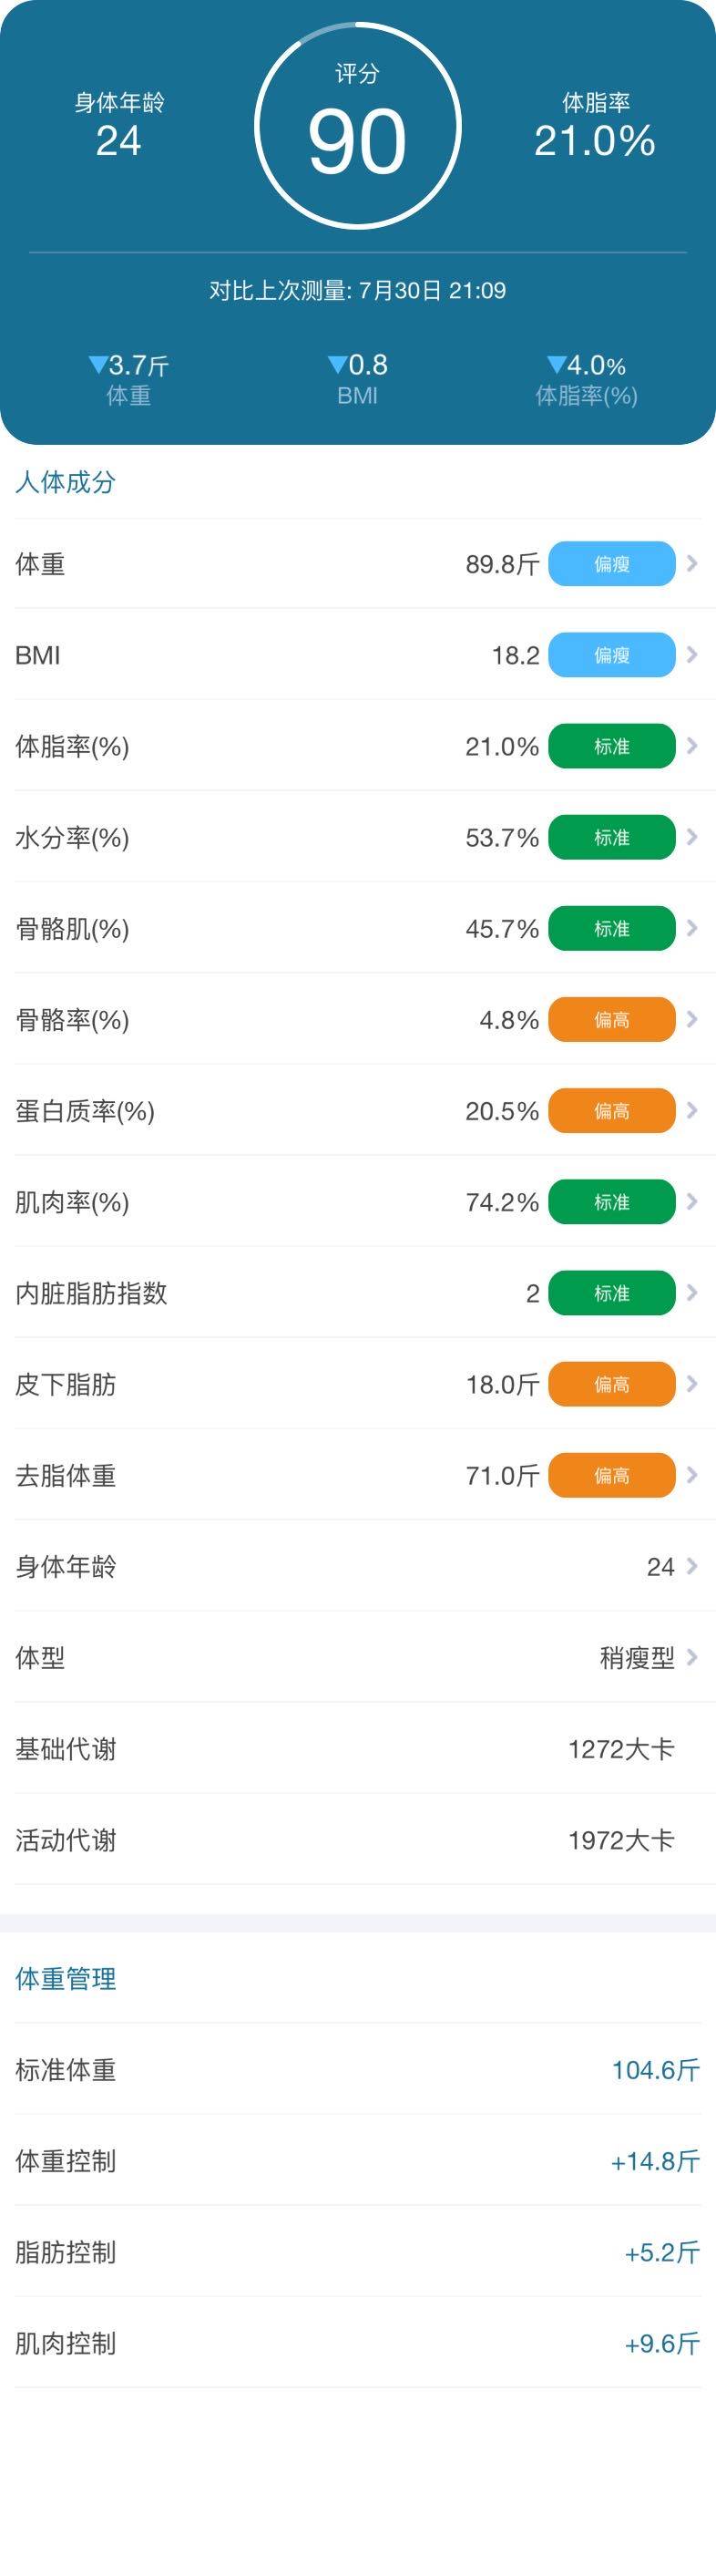Tap the weight change 3.7斤 indicator
The image size is (716, 2576).
tap(129, 366)
